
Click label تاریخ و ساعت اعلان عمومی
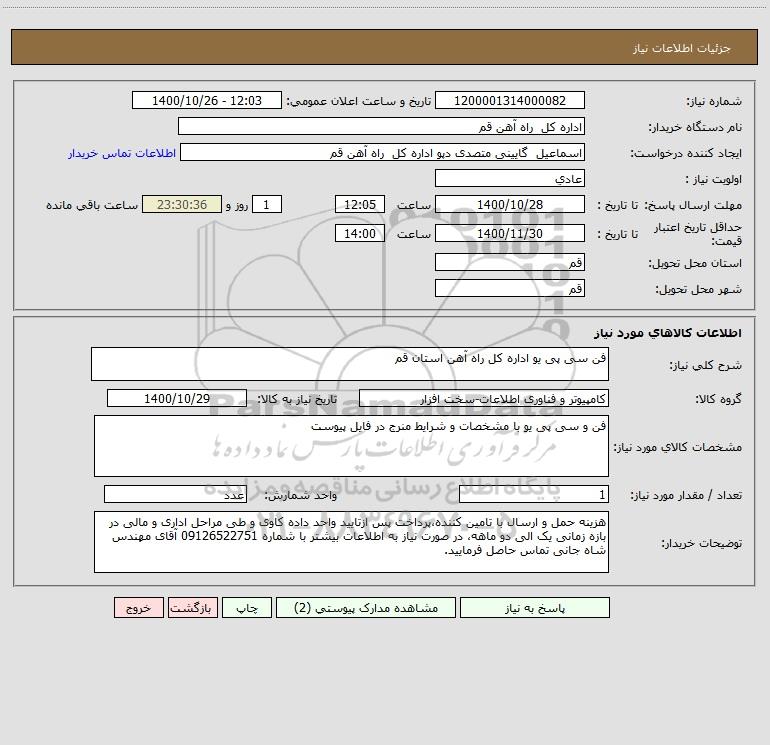click(x=359, y=101)
